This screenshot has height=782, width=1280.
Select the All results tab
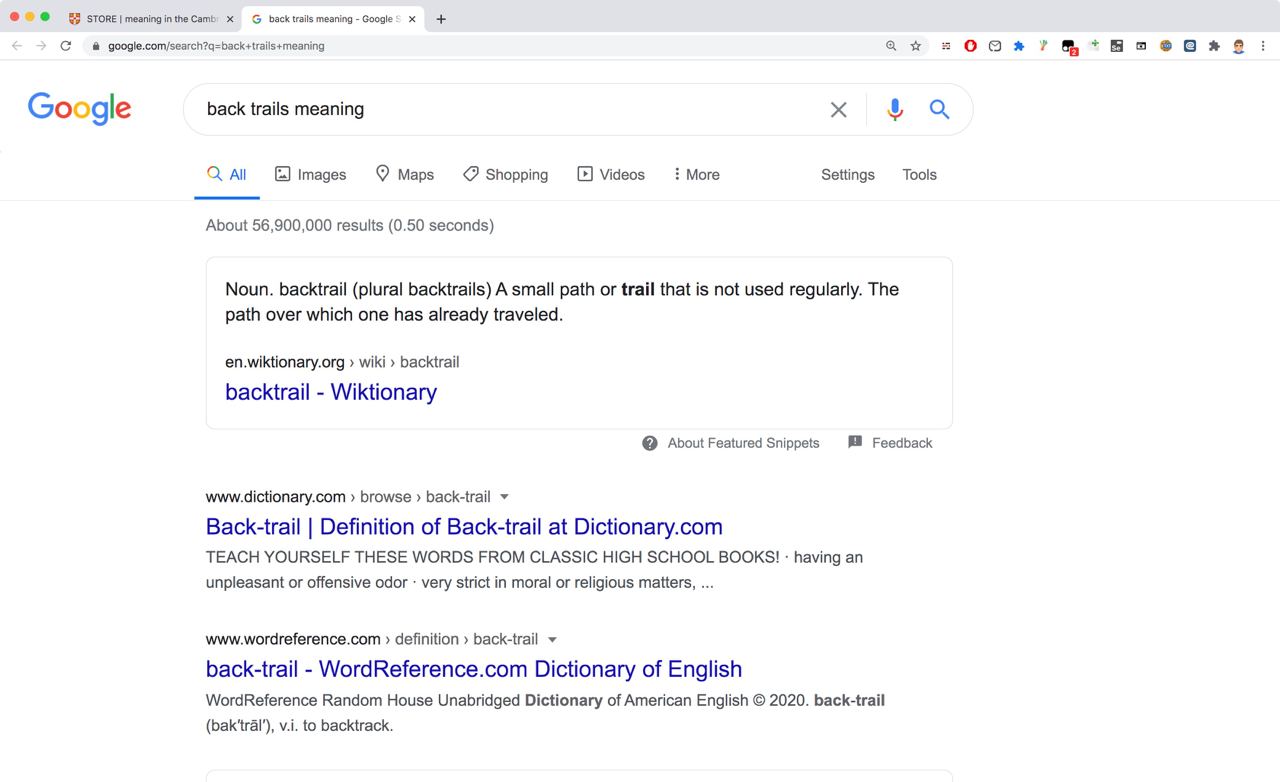(227, 174)
